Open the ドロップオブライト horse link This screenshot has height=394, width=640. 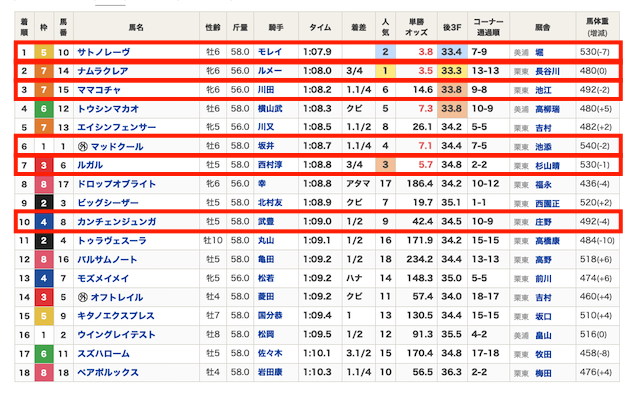click(x=117, y=184)
